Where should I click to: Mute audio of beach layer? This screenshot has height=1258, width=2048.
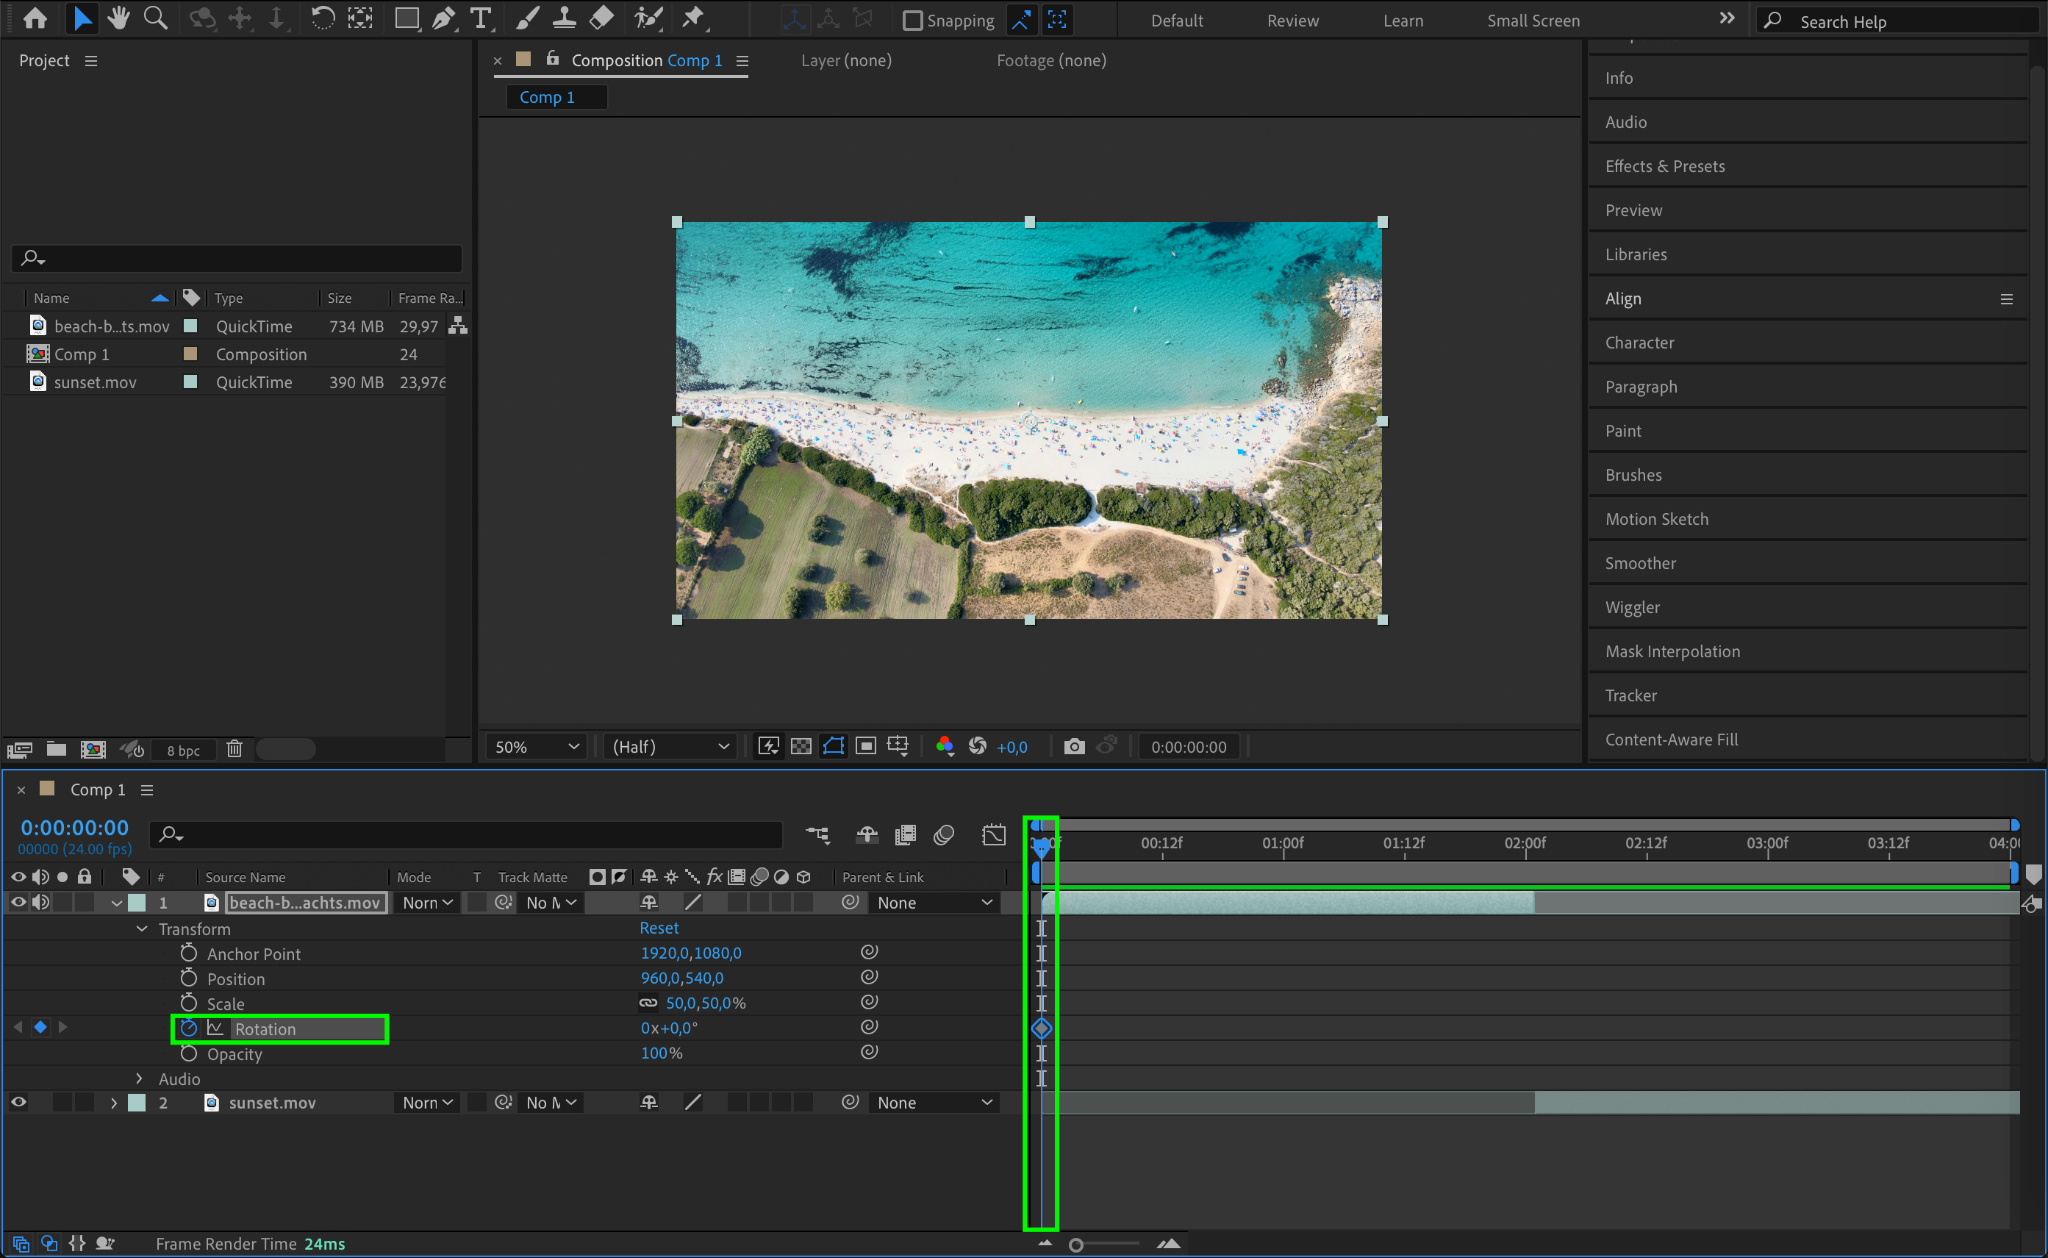pyautogui.click(x=40, y=902)
